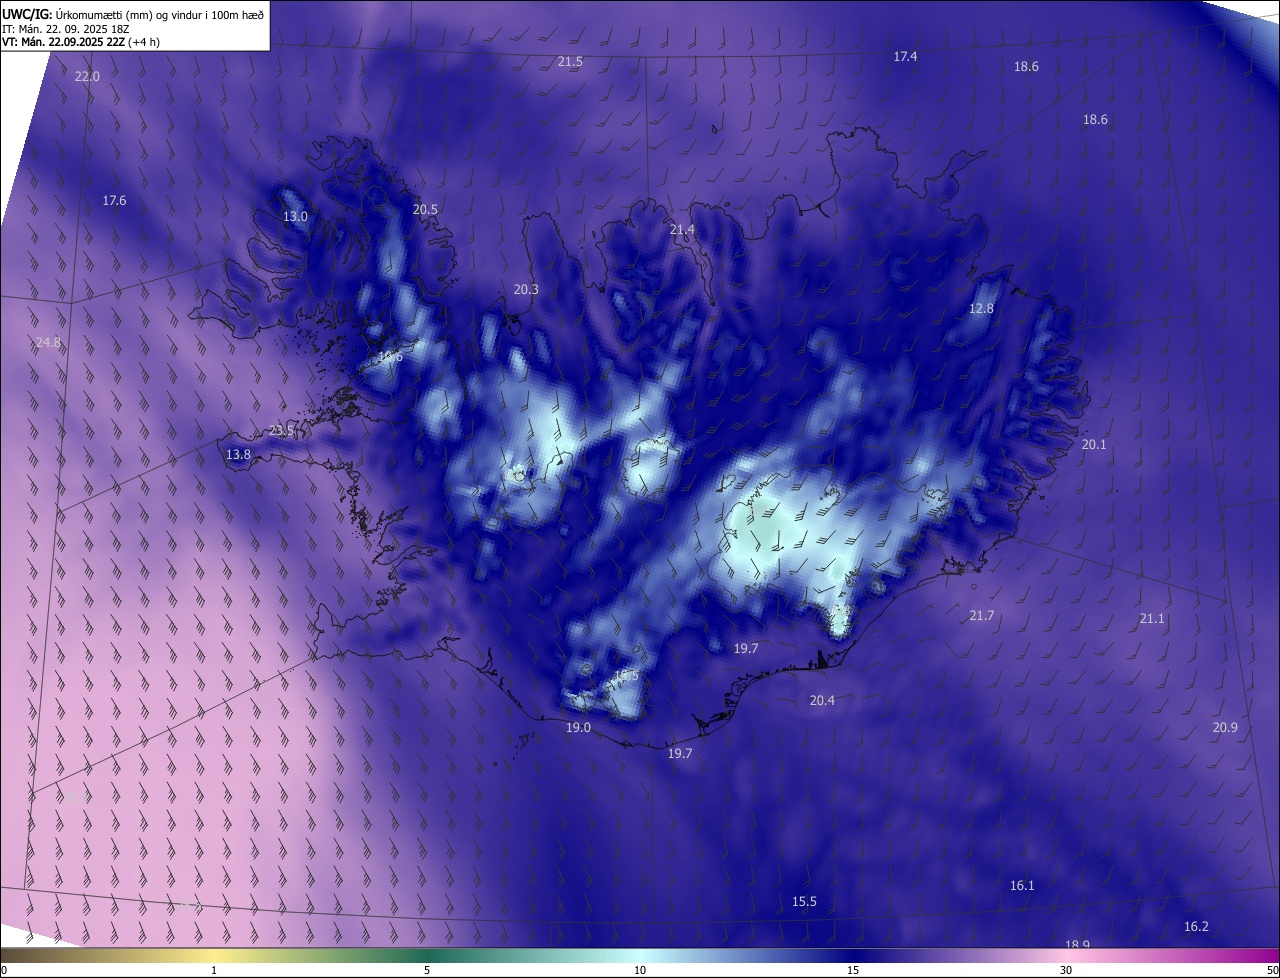Screen dimensions: 1280x978
Task: Select the 20.4 wind value label
Action: [x=822, y=701]
